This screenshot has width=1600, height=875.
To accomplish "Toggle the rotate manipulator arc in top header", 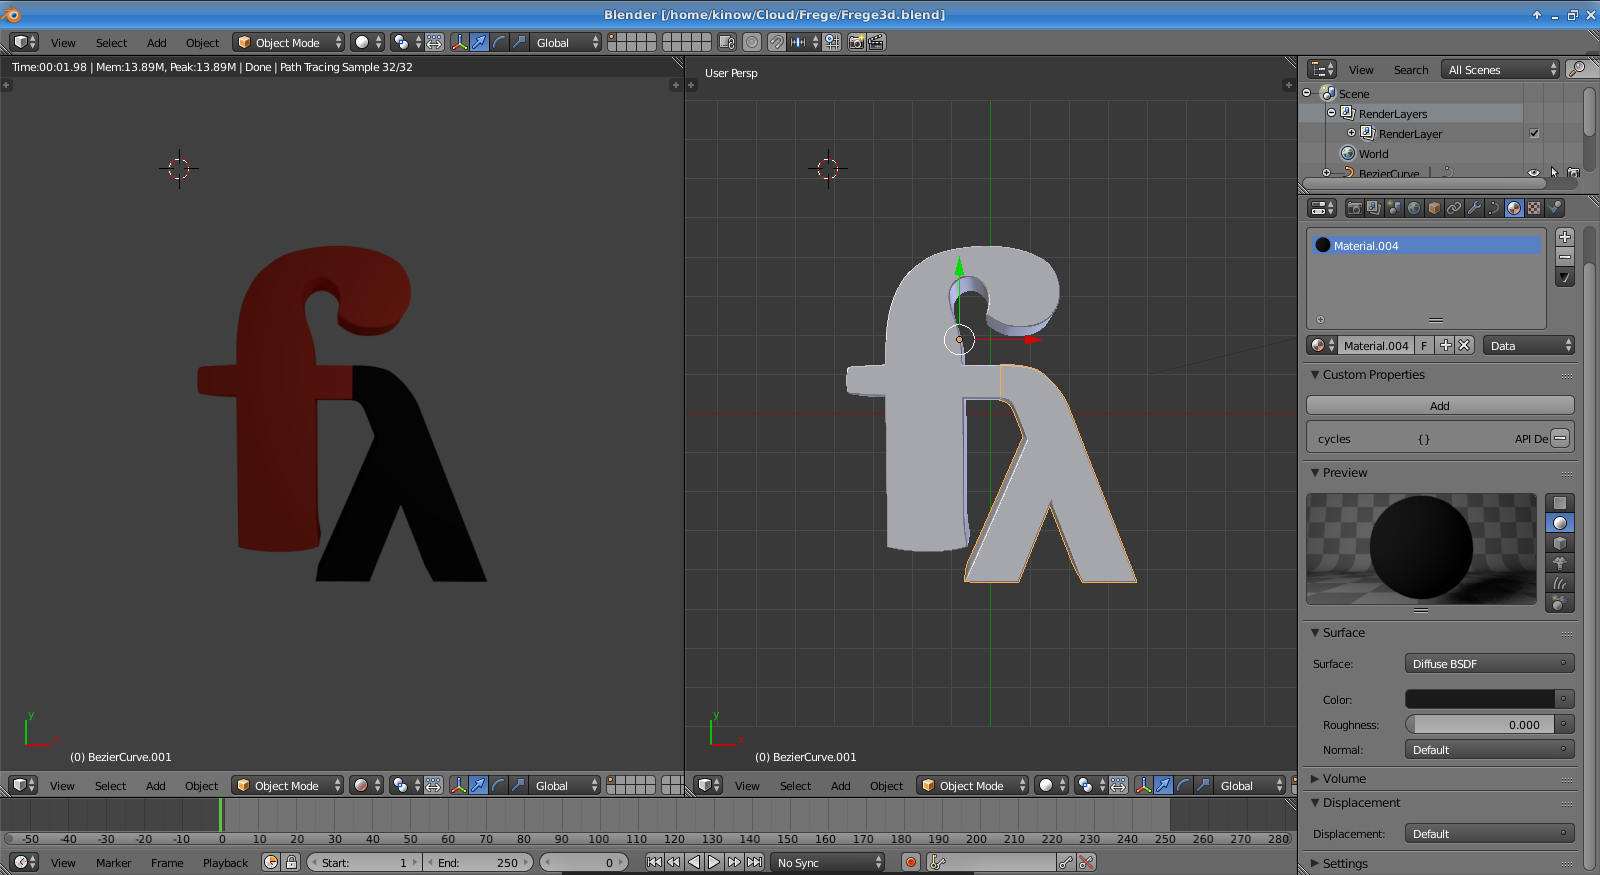I will click(x=499, y=42).
